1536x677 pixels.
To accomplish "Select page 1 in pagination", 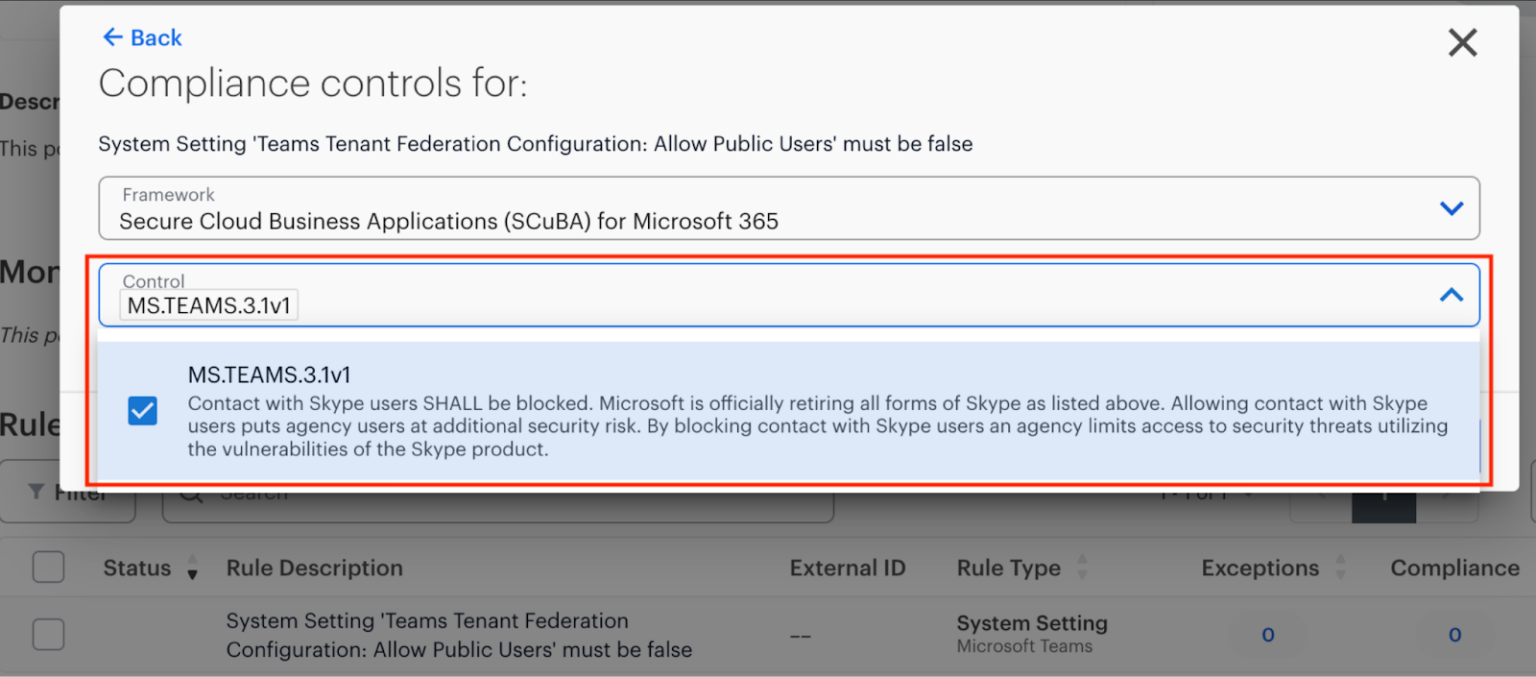I will (1384, 498).
